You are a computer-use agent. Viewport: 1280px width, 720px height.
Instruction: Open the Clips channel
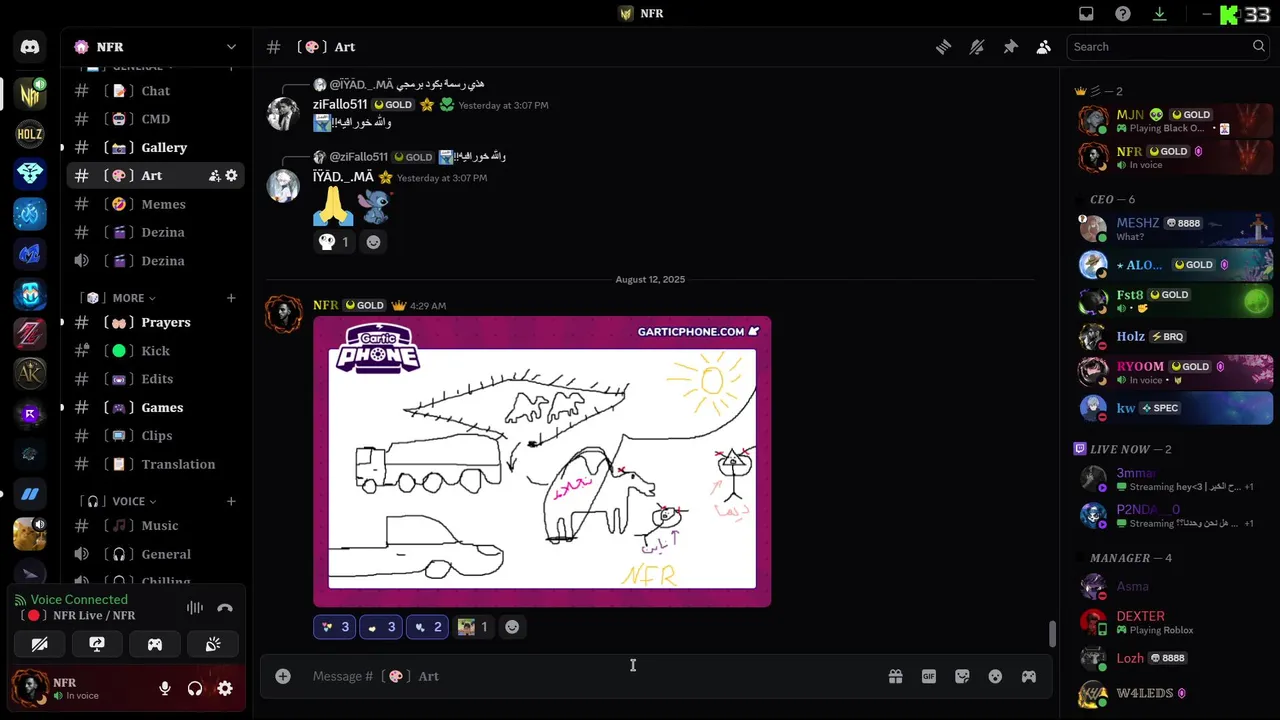155,436
